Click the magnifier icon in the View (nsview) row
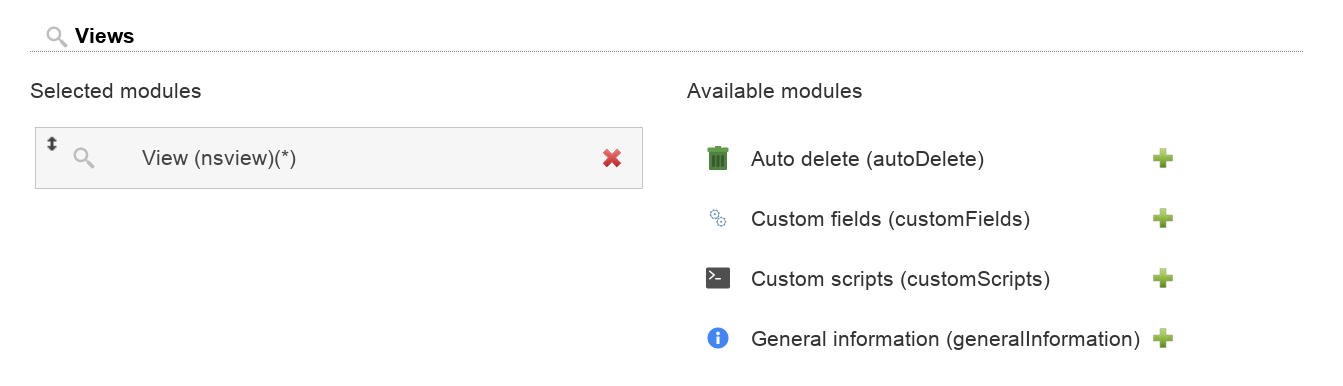Screen dimensions: 1343x386 (x=84, y=158)
